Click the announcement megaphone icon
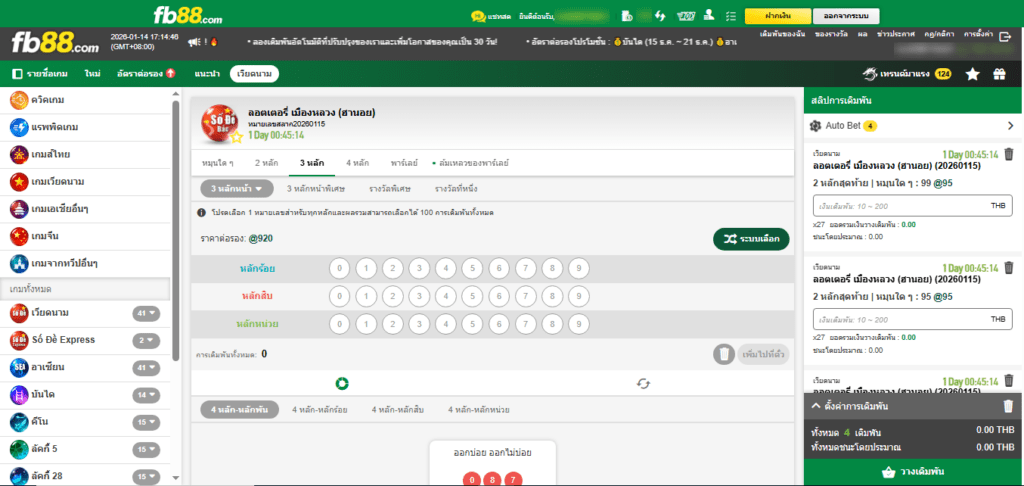The image size is (1024, 486). tap(194, 42)
